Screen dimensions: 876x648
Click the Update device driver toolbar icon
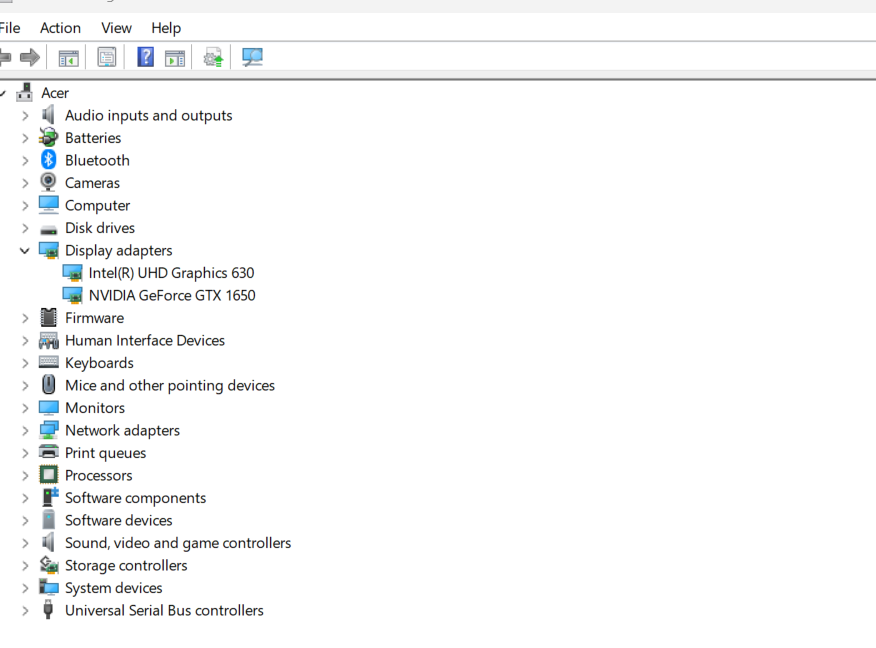pos(213,57)
